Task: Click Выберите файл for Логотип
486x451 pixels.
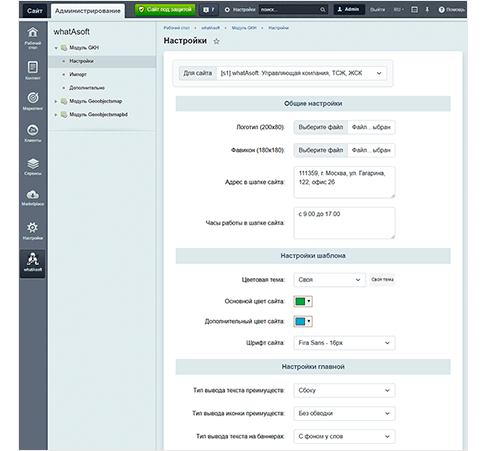Action: (321, 127)
